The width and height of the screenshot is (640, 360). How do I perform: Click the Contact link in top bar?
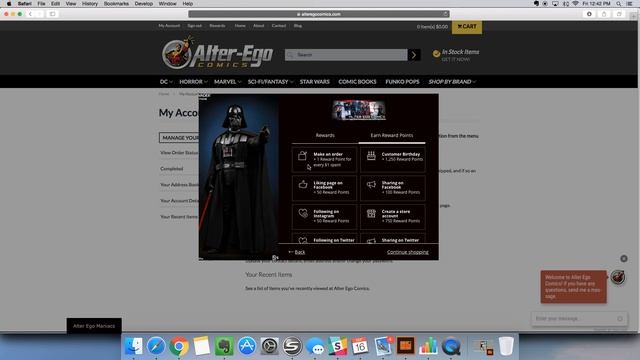[279, 26]
